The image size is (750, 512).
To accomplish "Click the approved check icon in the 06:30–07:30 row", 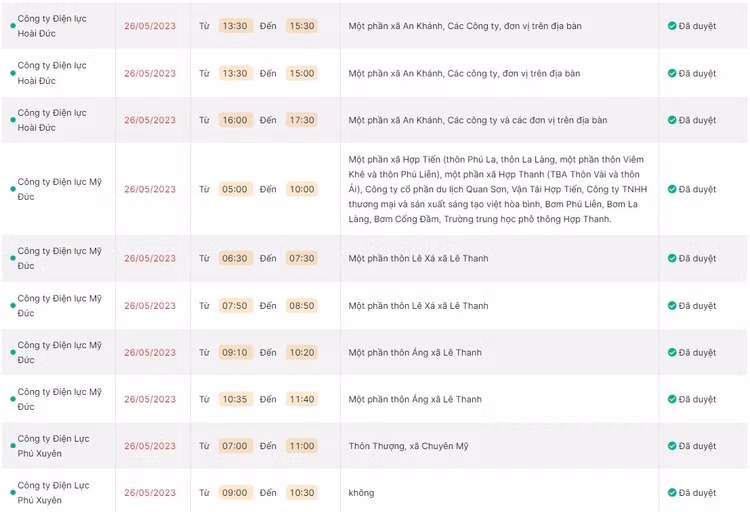I will (x=672, y=258).
